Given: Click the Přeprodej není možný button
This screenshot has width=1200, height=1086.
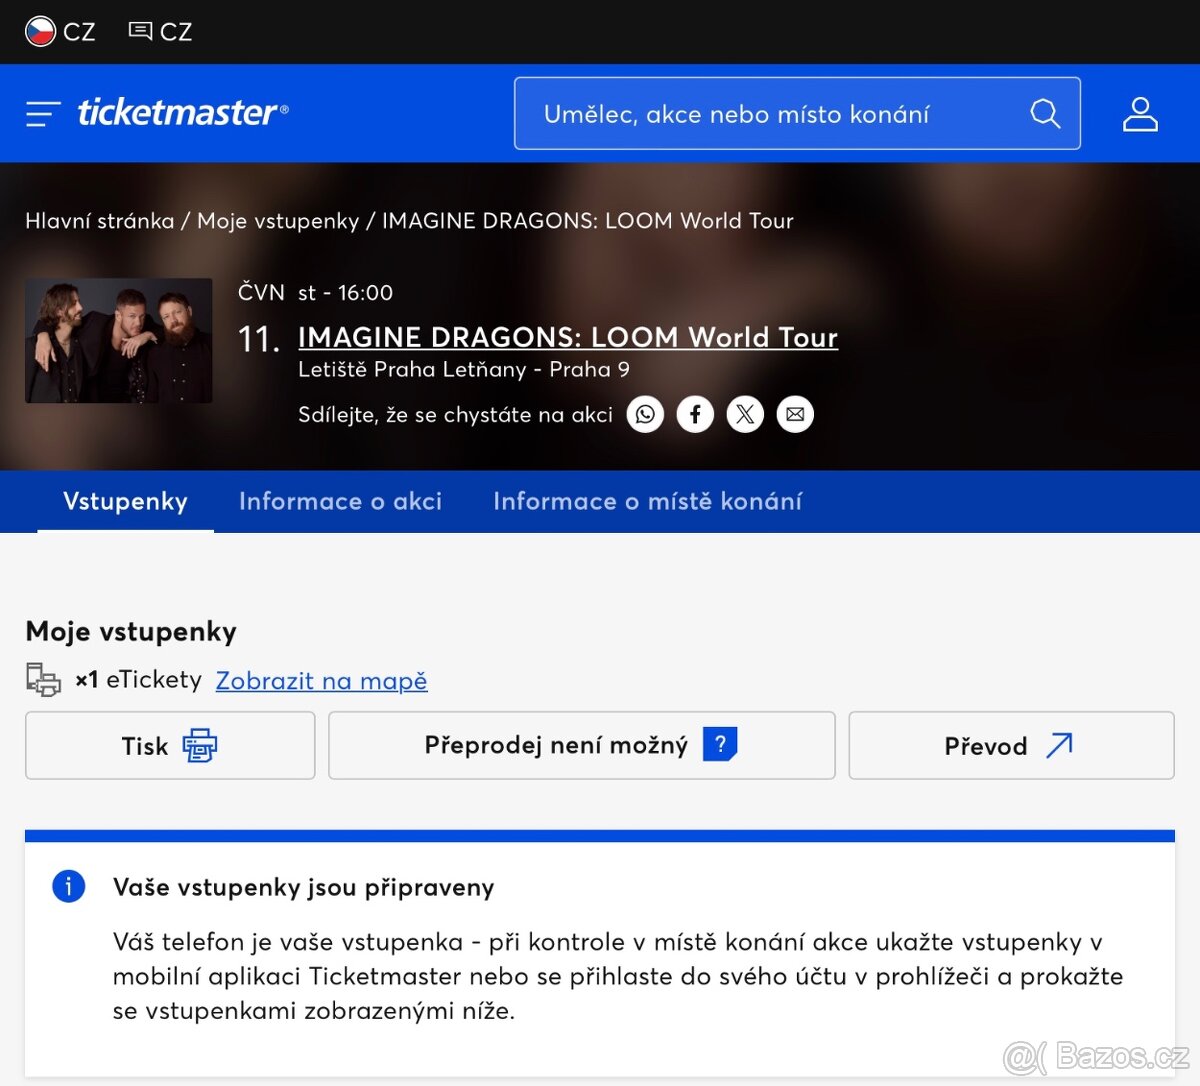Looking at the screenshot, I should point(582,745).
